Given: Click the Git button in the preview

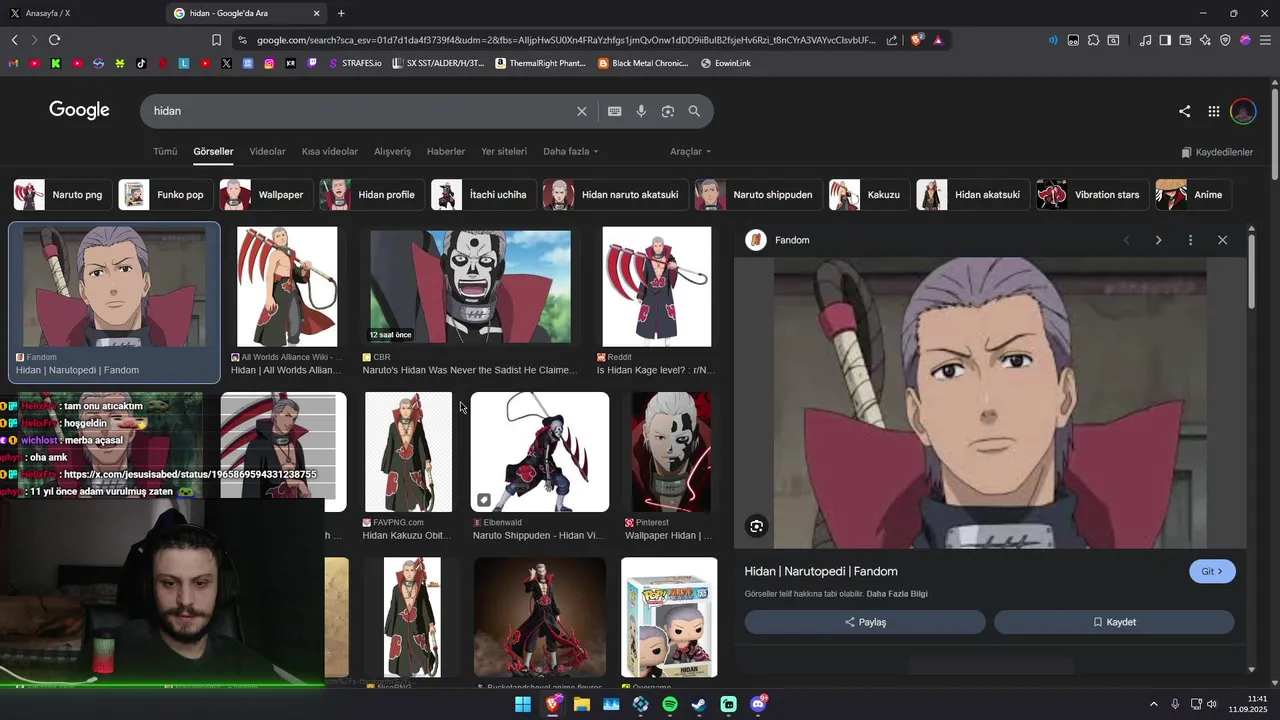Looking at the screenshot, I should point(1212,572).
